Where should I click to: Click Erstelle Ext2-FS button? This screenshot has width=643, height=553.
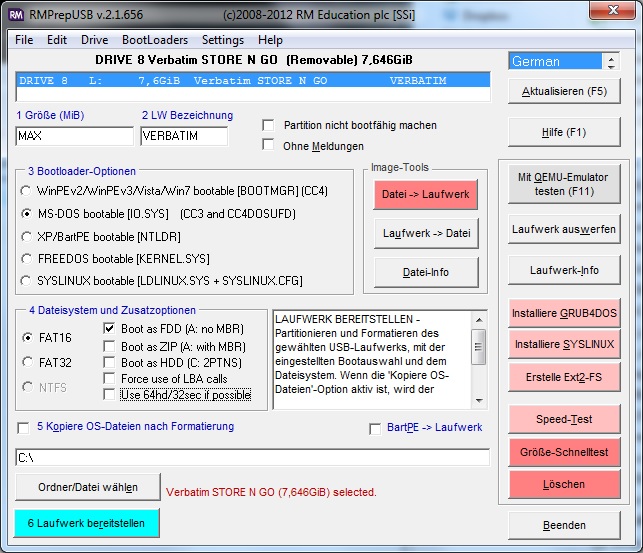tap(564, 377)
